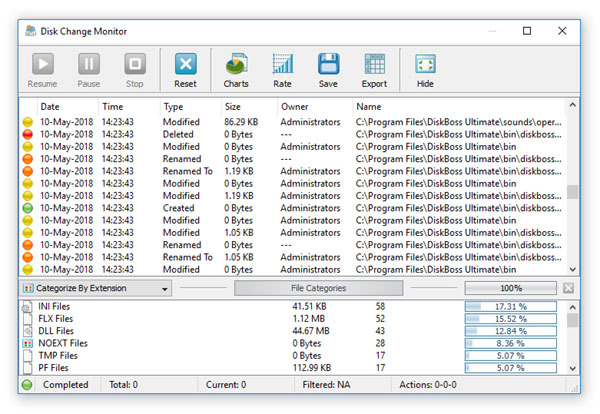Click the 100% progress bar
600x414 pixels.
(511, 288)
